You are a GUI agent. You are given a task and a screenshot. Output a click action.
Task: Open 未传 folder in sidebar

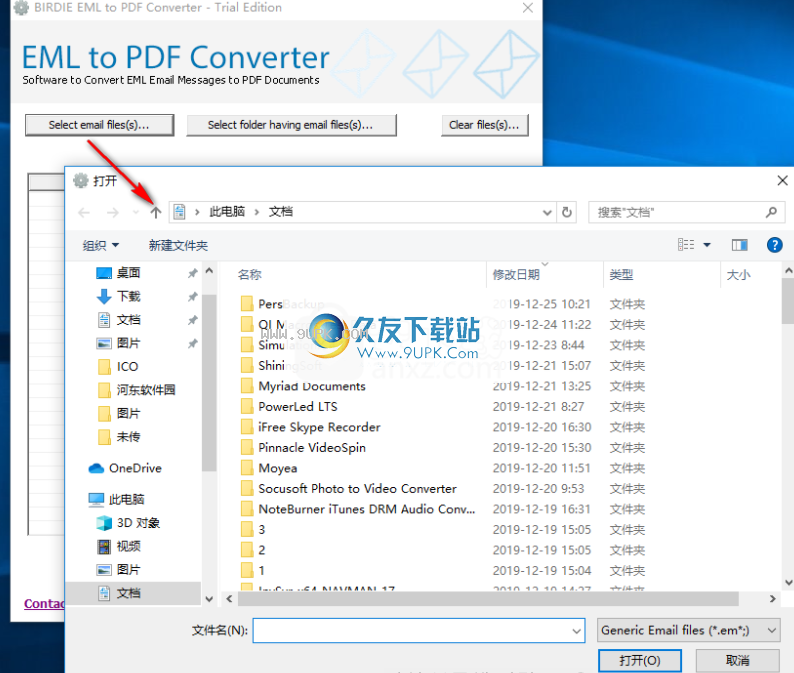tap(128, 437)
